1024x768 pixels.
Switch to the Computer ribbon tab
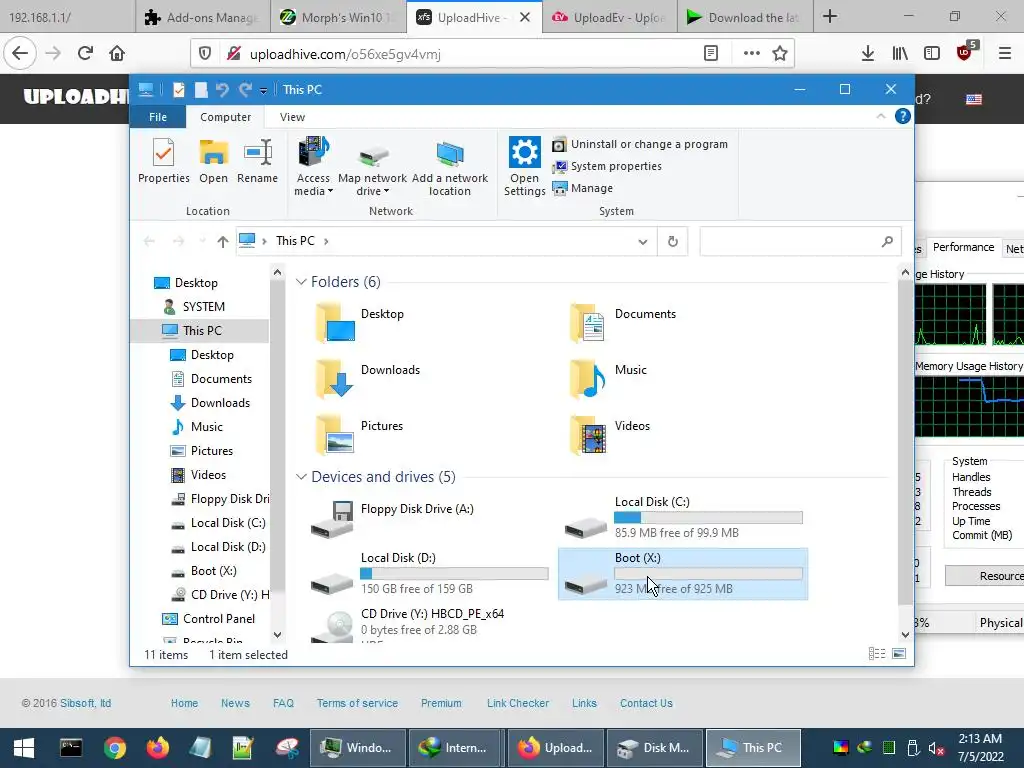pyautogui.click(x=225, y=117)
